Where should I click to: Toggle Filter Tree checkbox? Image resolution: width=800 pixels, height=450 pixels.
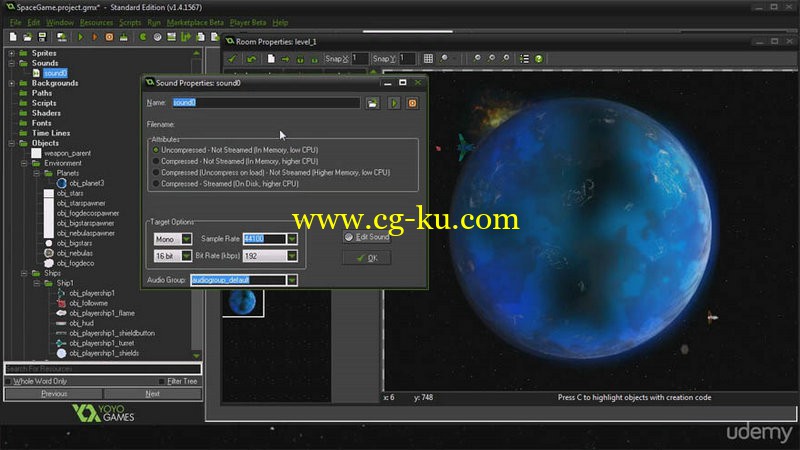(x=162, y=381)
